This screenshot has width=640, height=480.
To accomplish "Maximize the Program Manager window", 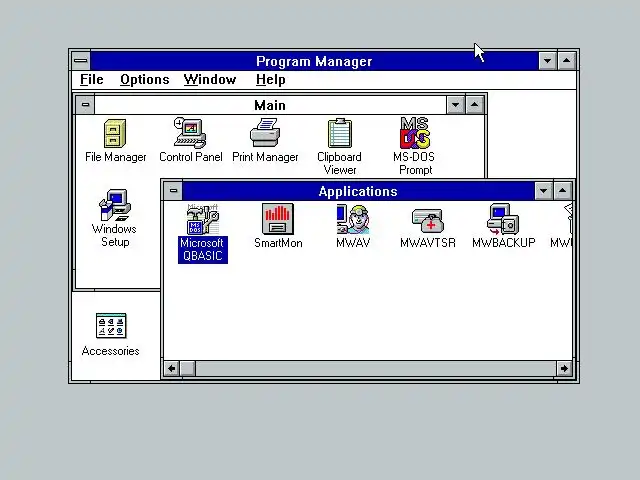I will (x=567, y=61).
